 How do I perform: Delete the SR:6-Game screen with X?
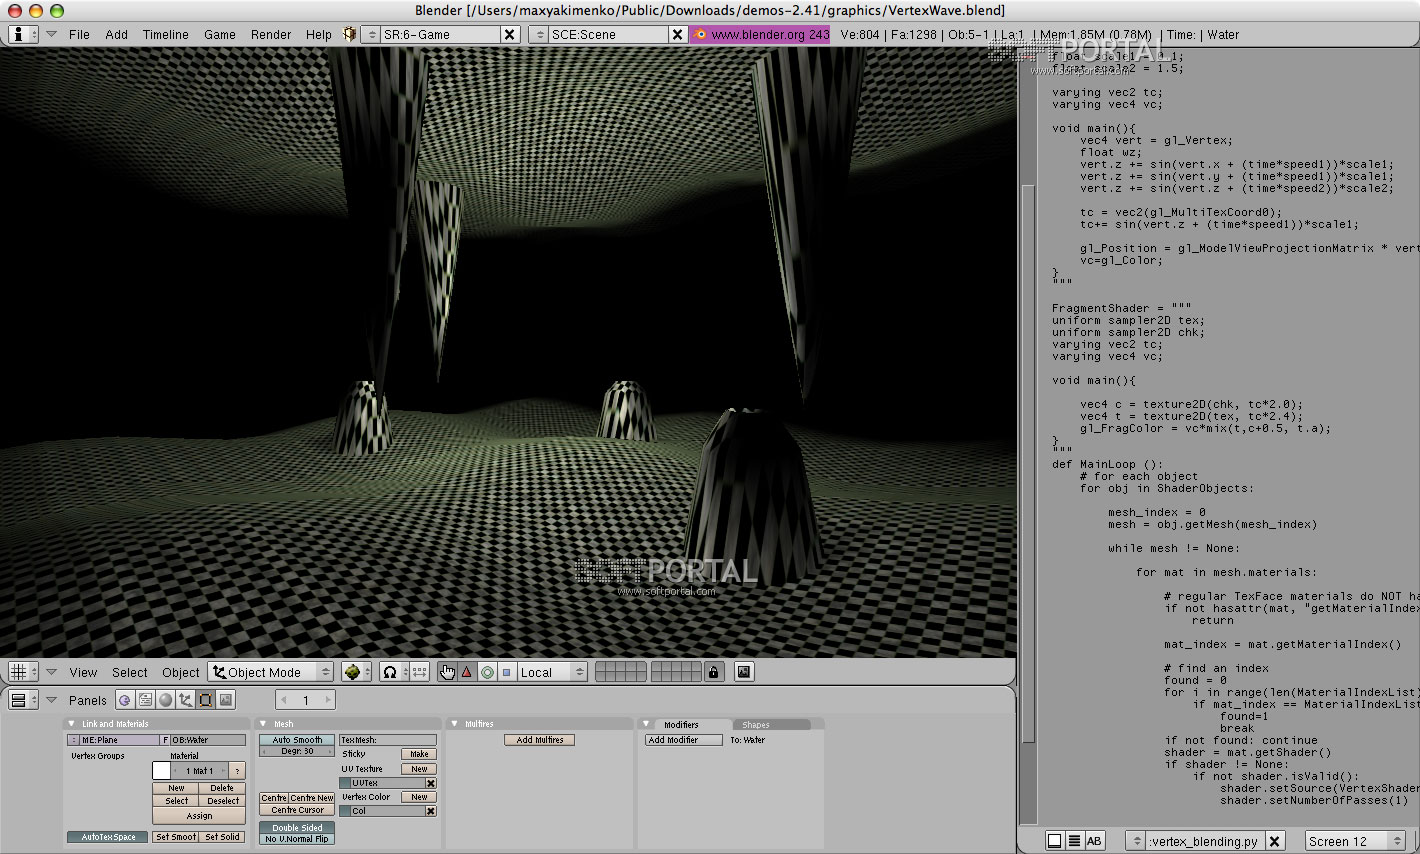509,34
